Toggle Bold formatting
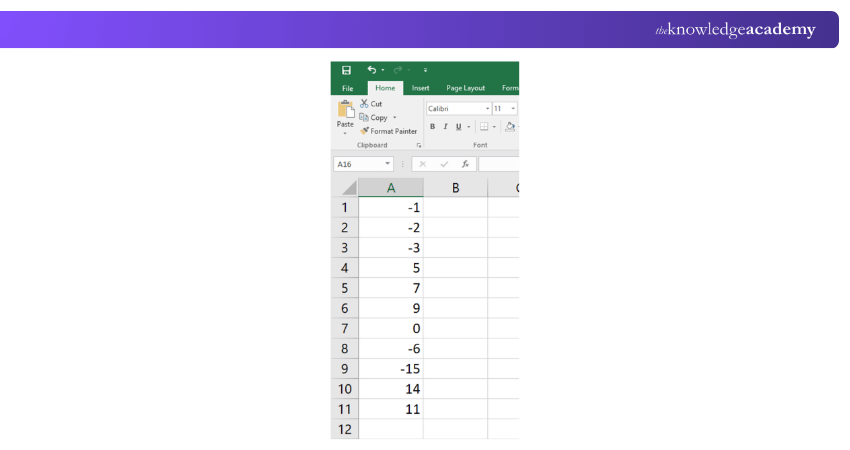 tap(433, 126)
